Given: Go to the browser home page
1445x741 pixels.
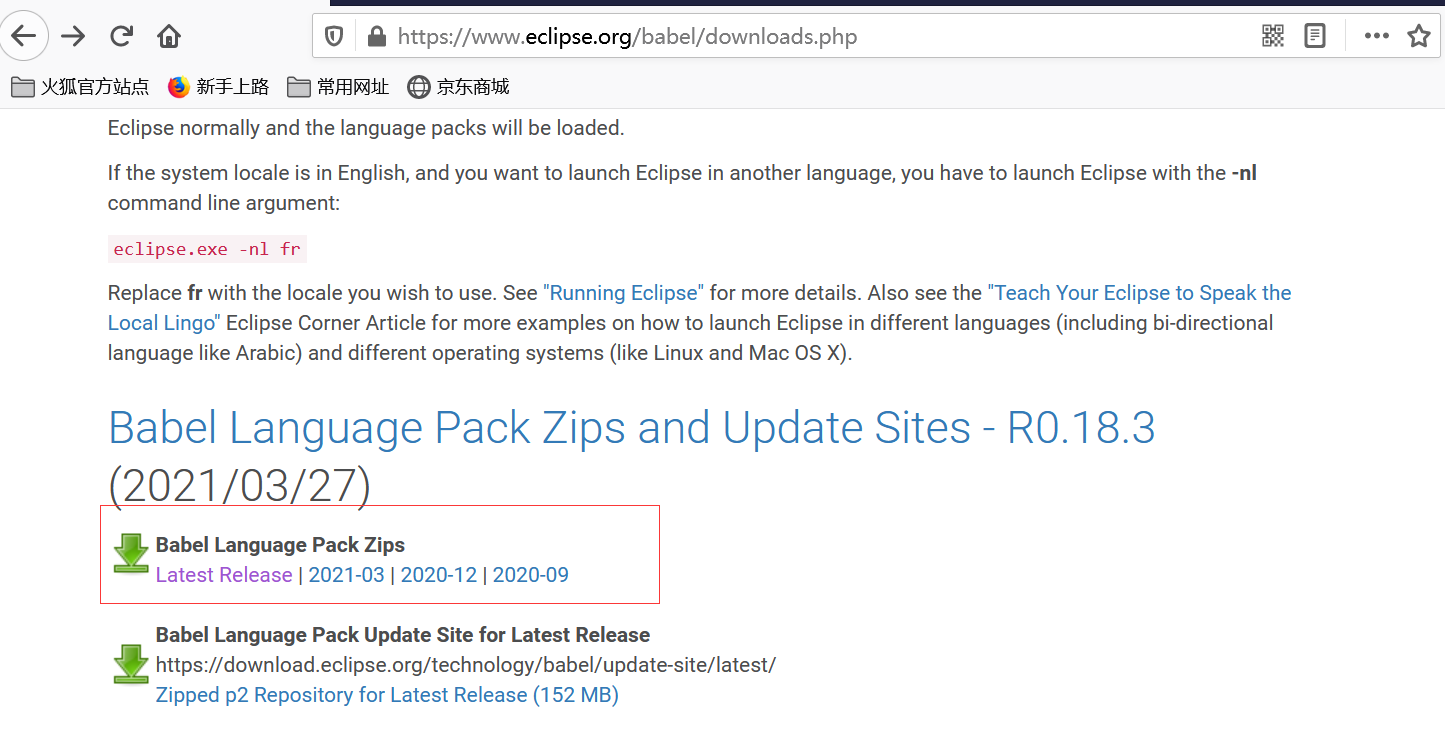Looking at the screenshot, I should point(169,37).
